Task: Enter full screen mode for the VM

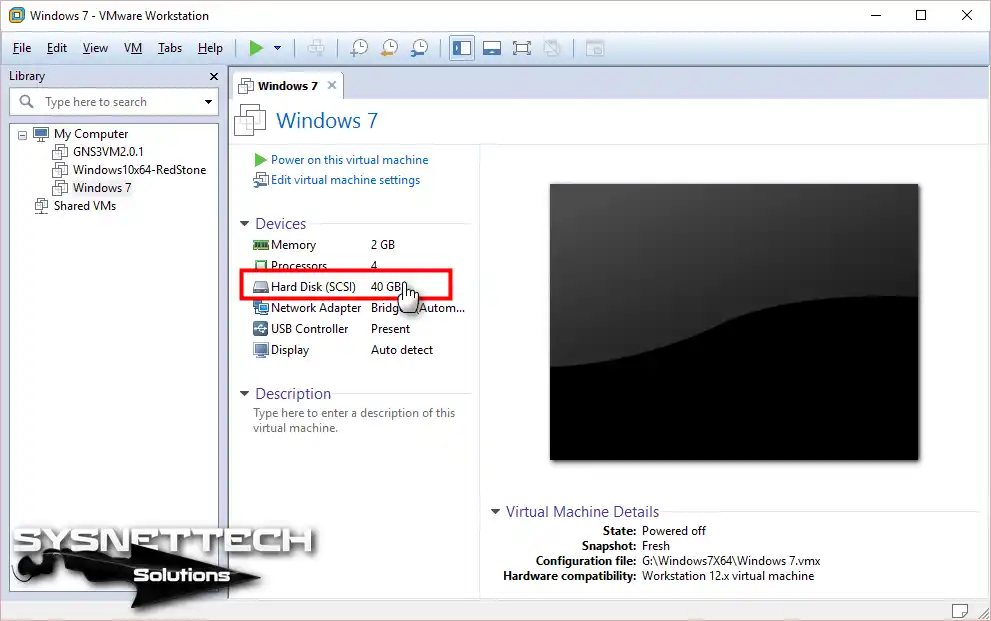Action: [521, 47]
